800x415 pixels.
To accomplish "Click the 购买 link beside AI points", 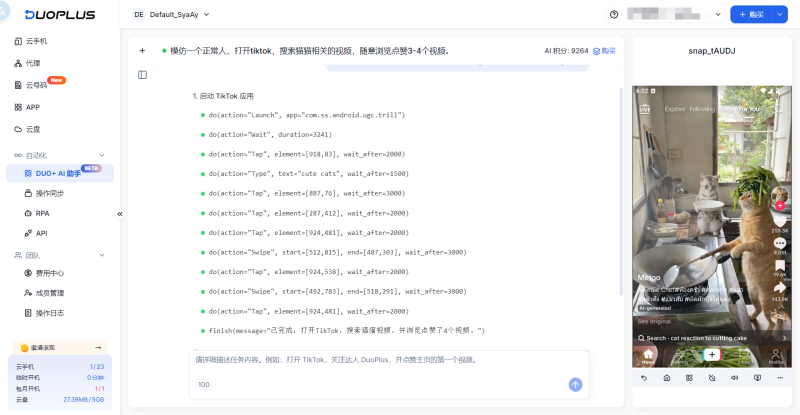I will tap(604, 50).
